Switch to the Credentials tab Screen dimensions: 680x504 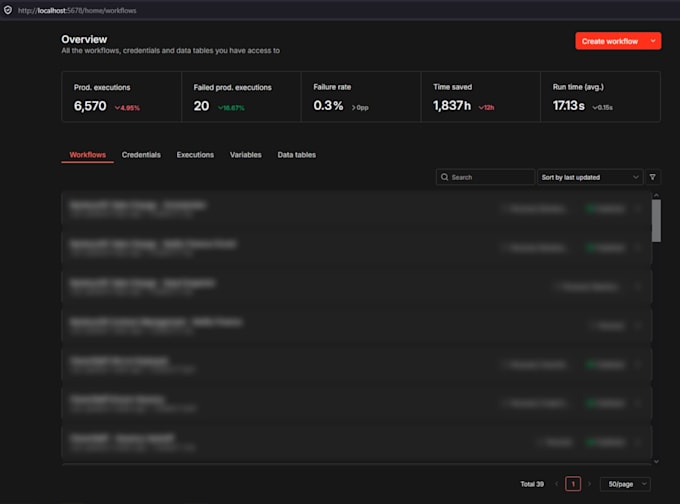pyautogui.click(x=141, y=155)
